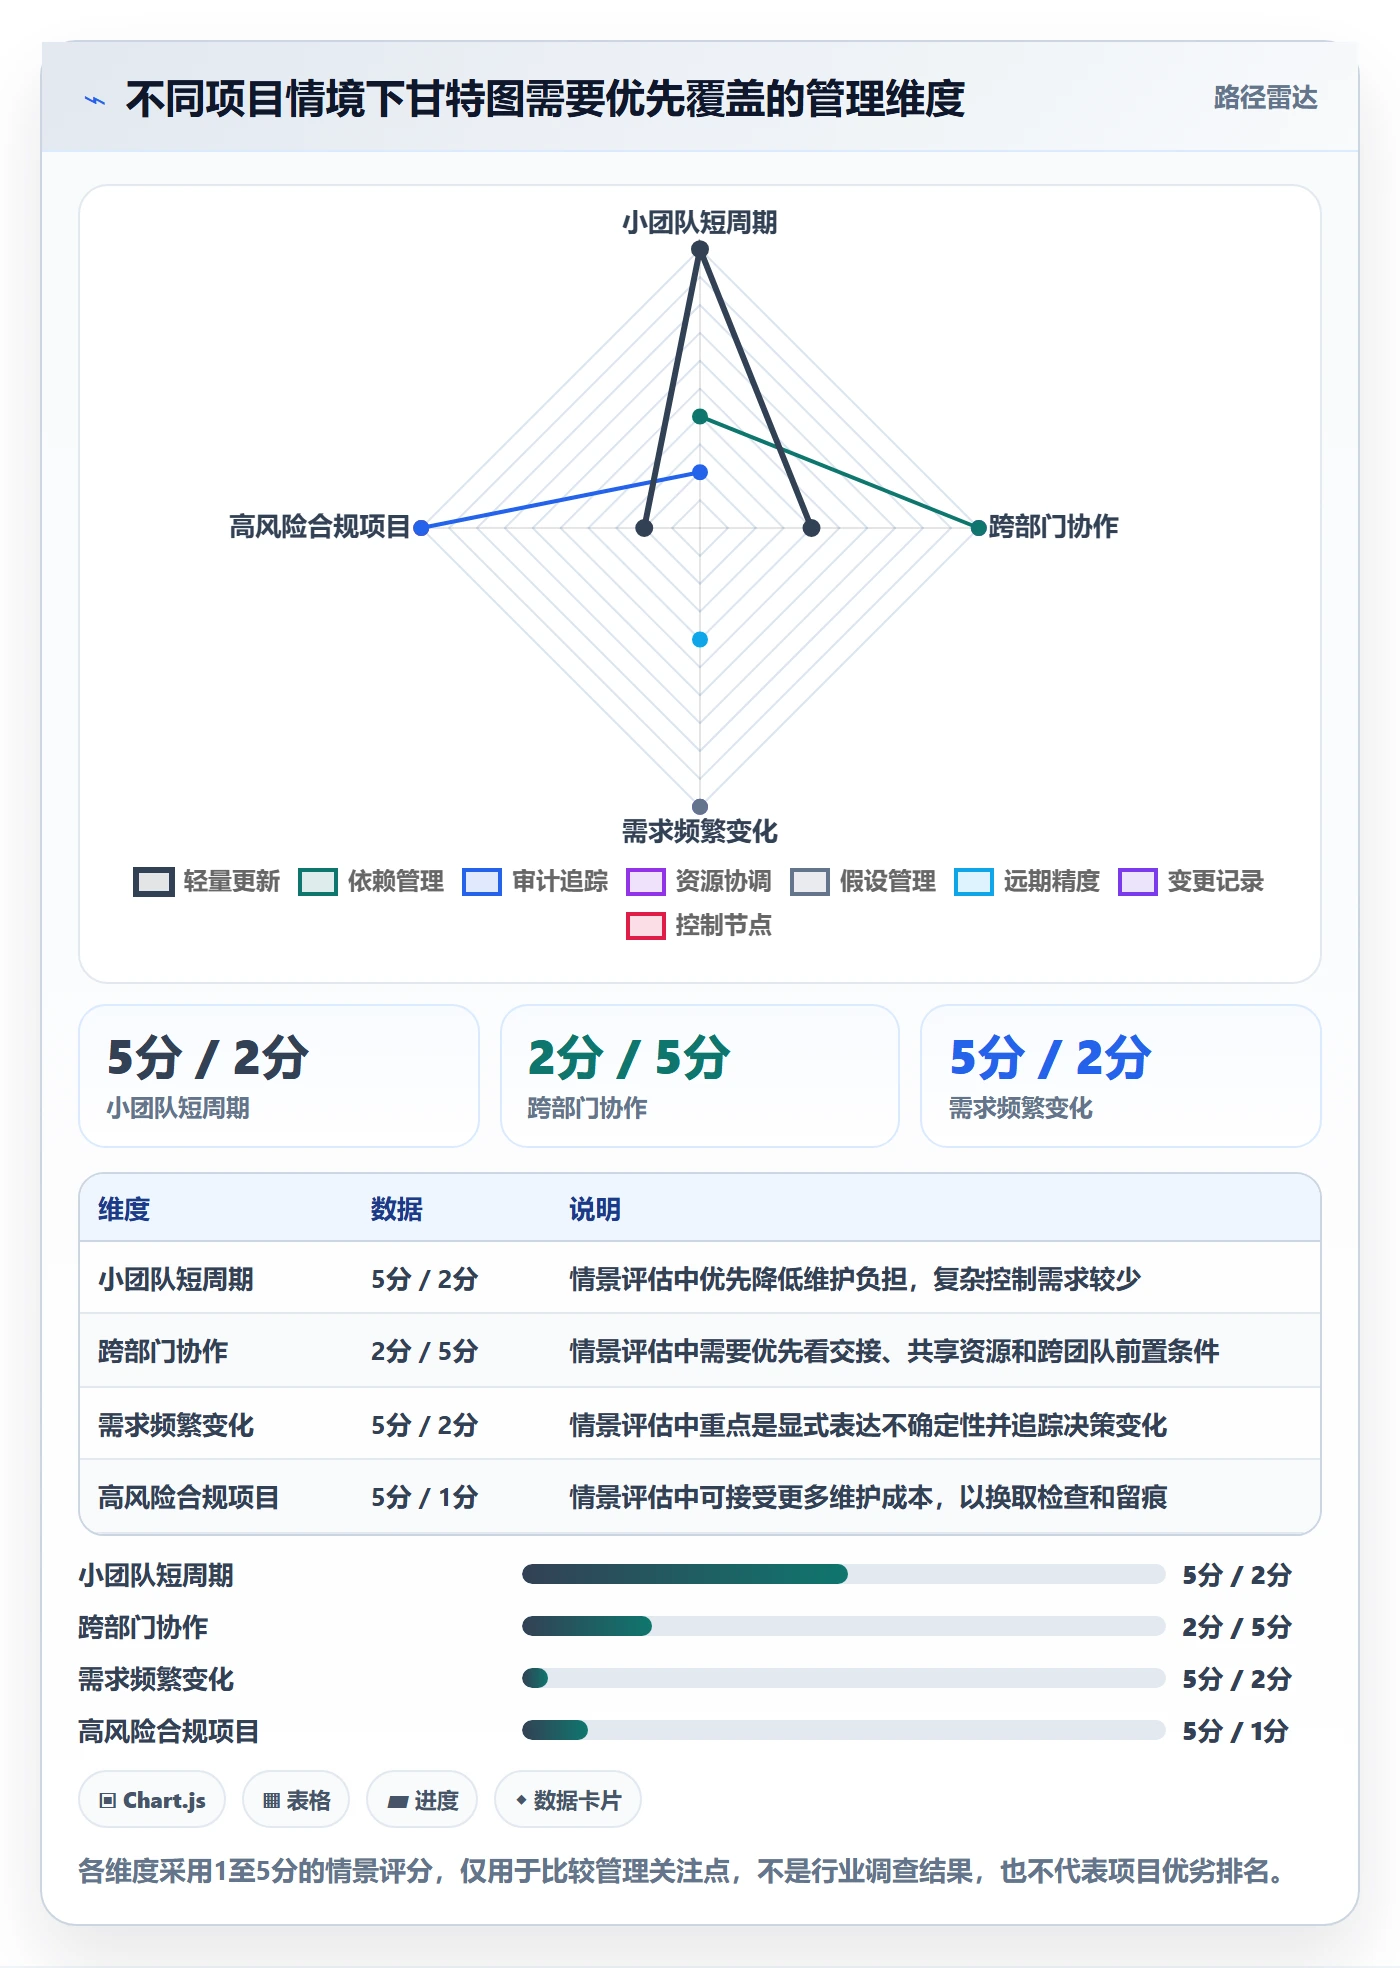1400x1968 pixels.
Task: Click the 小团队短周期 radar axis label
Action: click(x=700, y=222)
